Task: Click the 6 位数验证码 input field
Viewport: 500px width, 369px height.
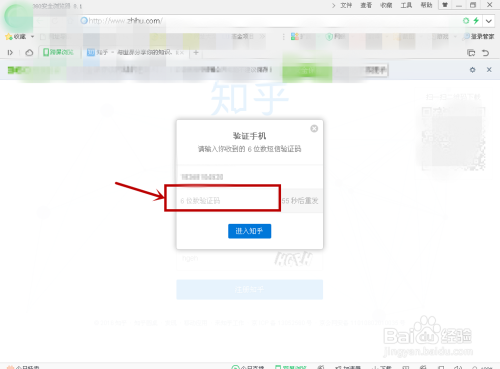Action: coord(228,200)
